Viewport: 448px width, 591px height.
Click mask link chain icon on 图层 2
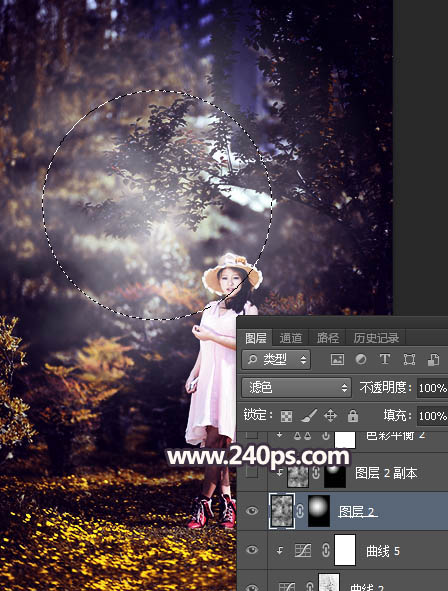coord(300,511)
